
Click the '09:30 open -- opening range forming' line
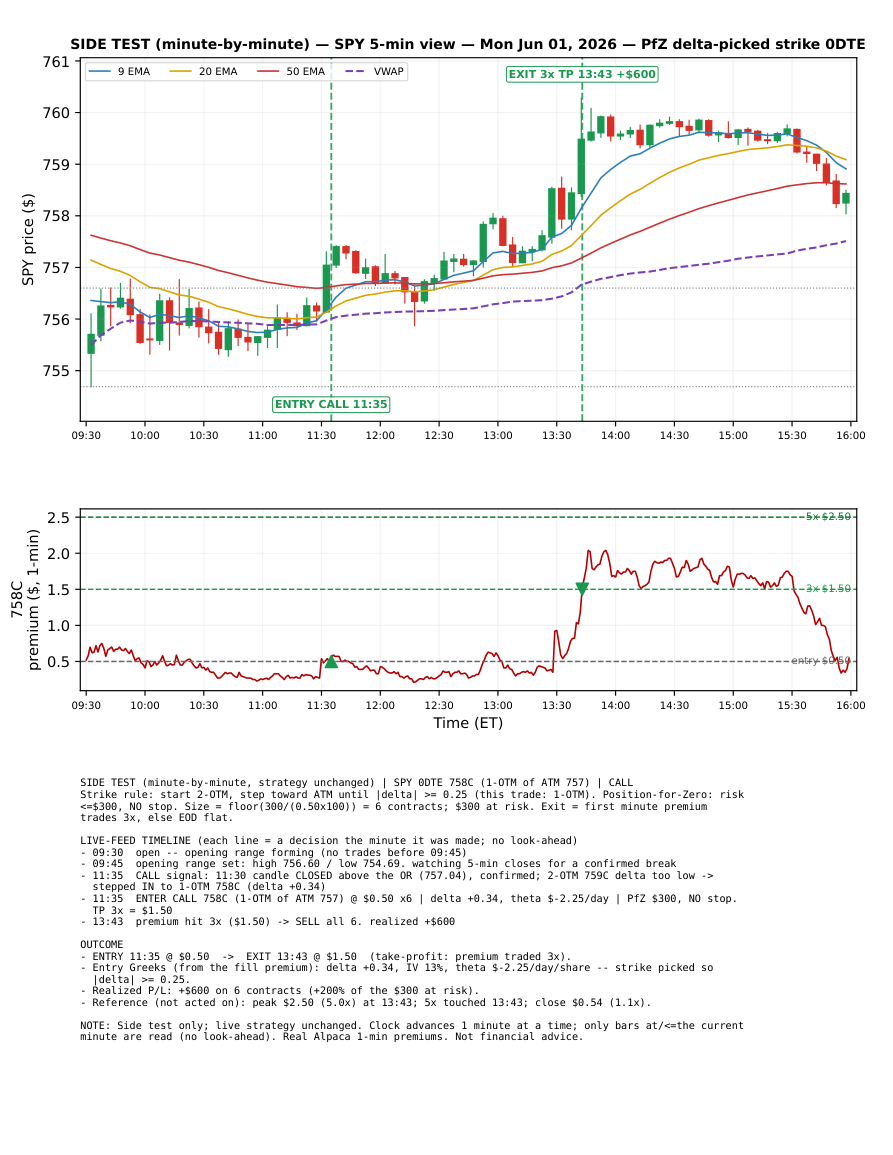(x=273, y=852)
